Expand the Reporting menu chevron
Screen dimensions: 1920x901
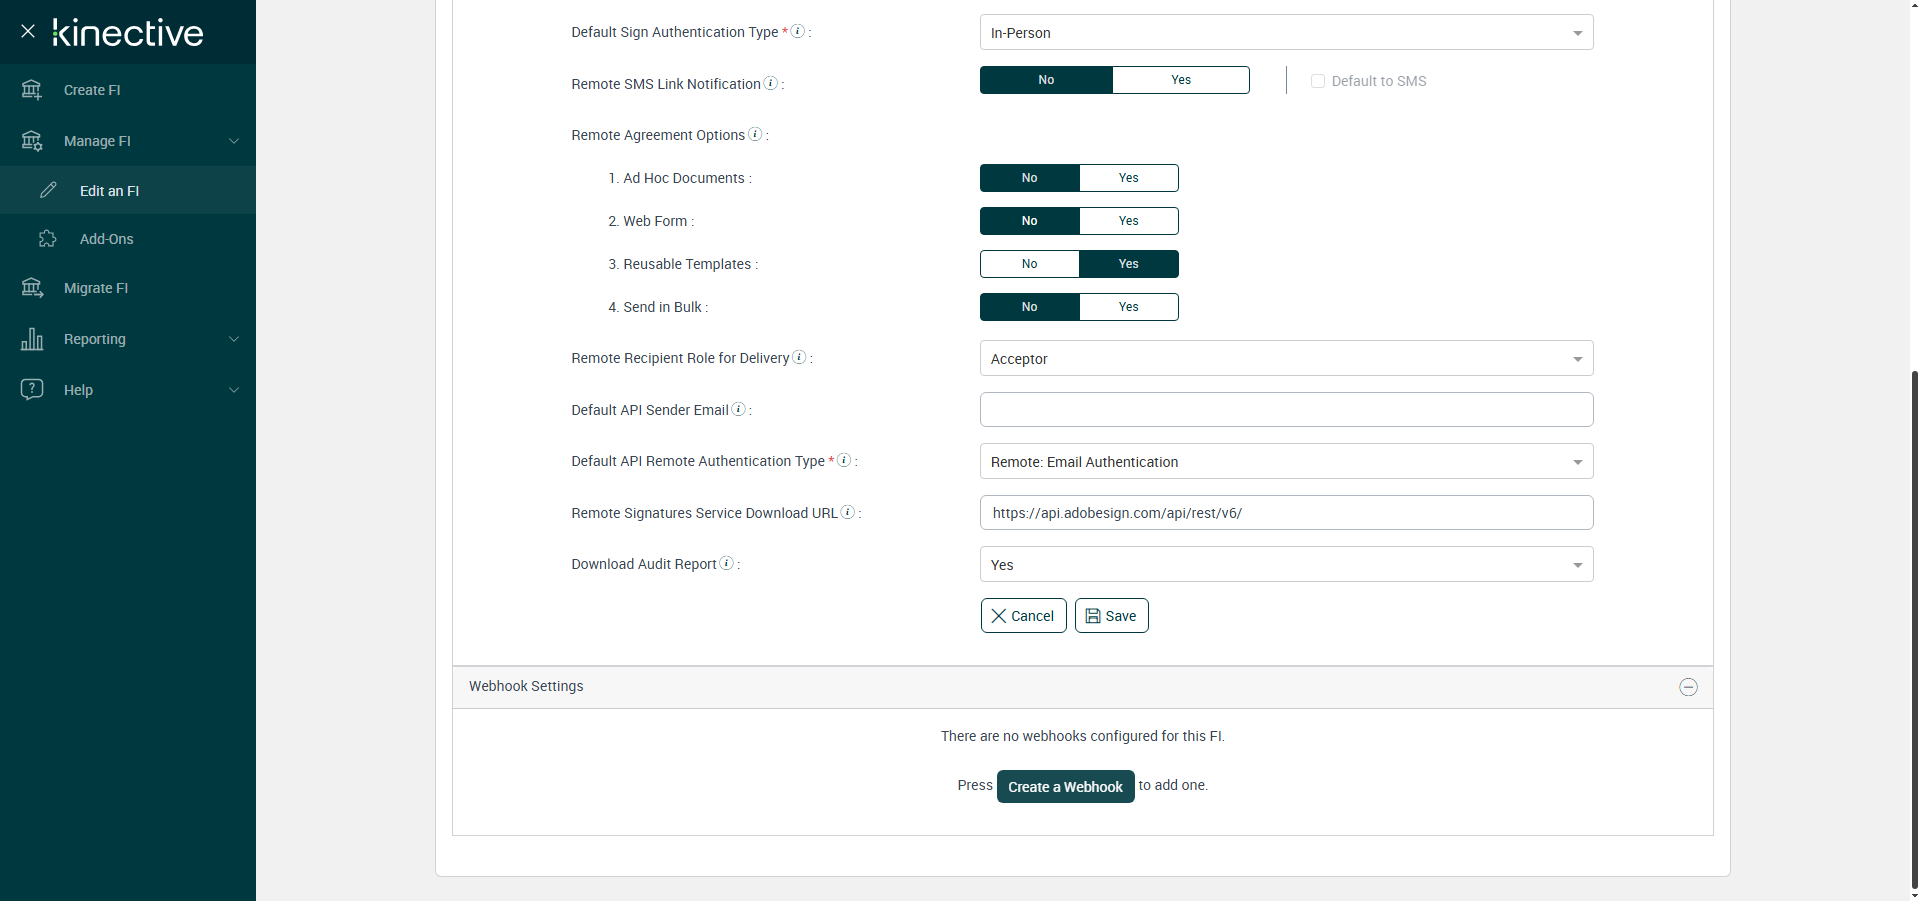click(x=234, y=339)
